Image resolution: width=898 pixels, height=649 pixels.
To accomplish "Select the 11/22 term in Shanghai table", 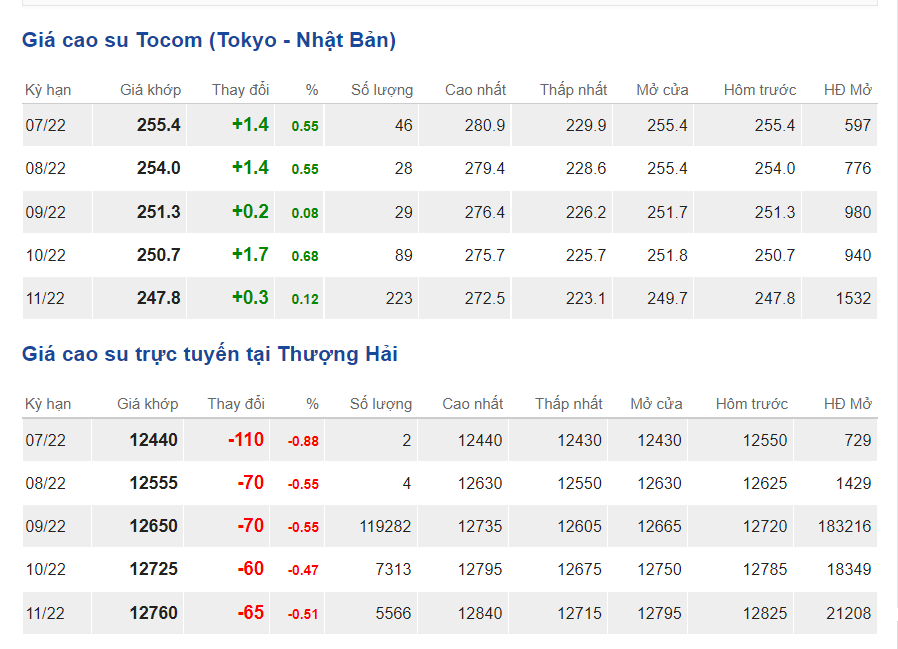I will pos(45,613).
